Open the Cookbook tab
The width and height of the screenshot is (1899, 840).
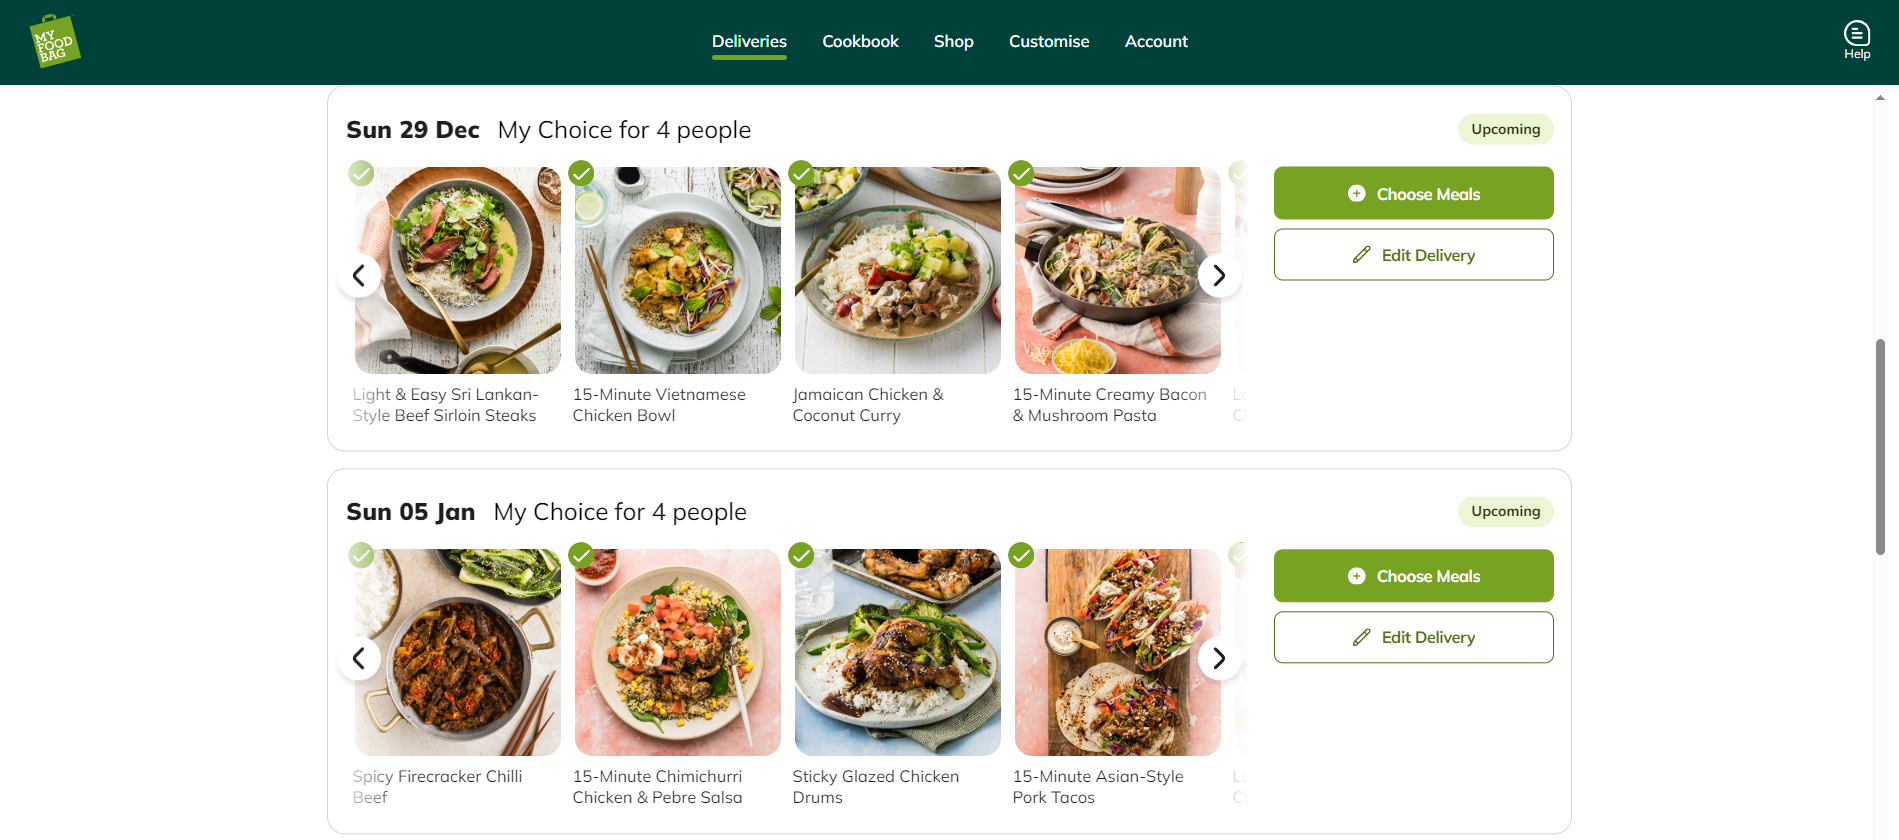pyautogui.click(x=860, y=41)
